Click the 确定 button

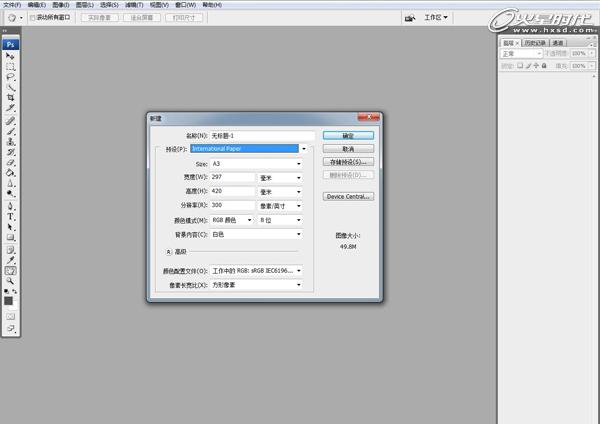[x=348, y=135]
